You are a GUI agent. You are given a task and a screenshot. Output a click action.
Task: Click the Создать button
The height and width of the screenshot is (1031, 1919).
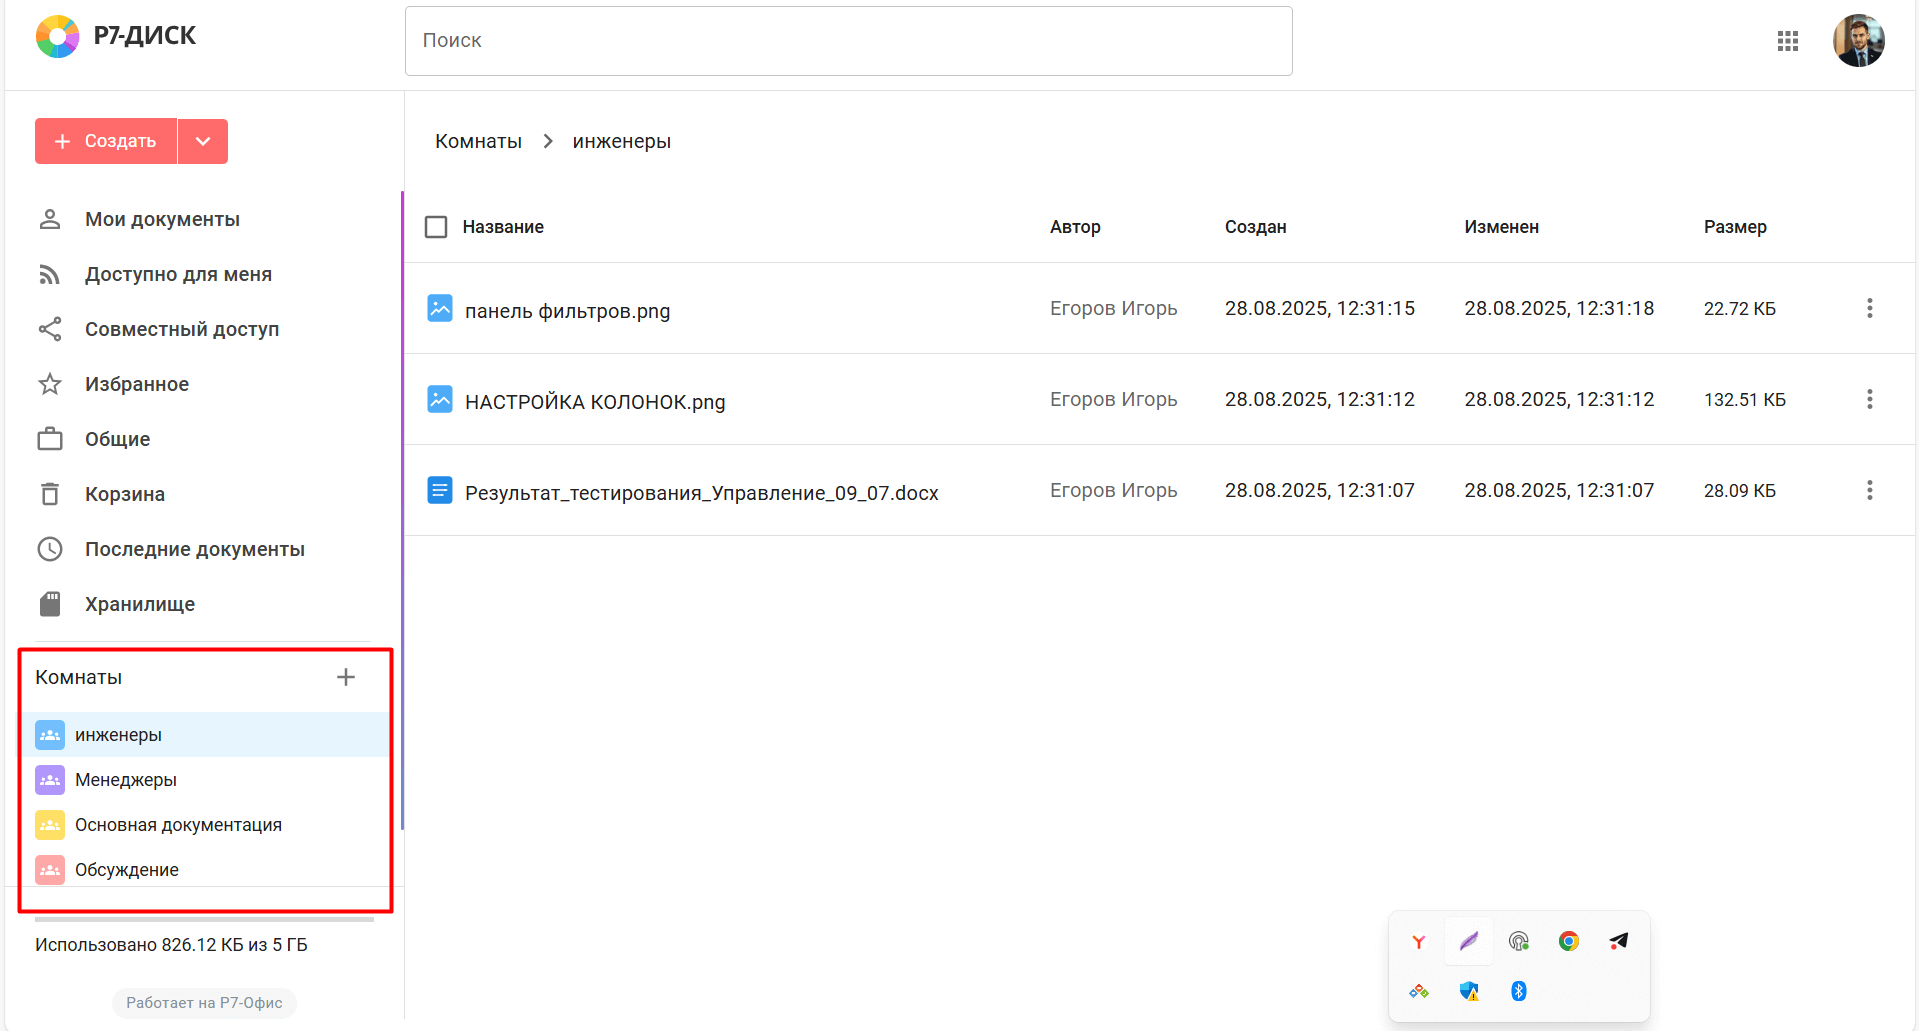(106, 141)
